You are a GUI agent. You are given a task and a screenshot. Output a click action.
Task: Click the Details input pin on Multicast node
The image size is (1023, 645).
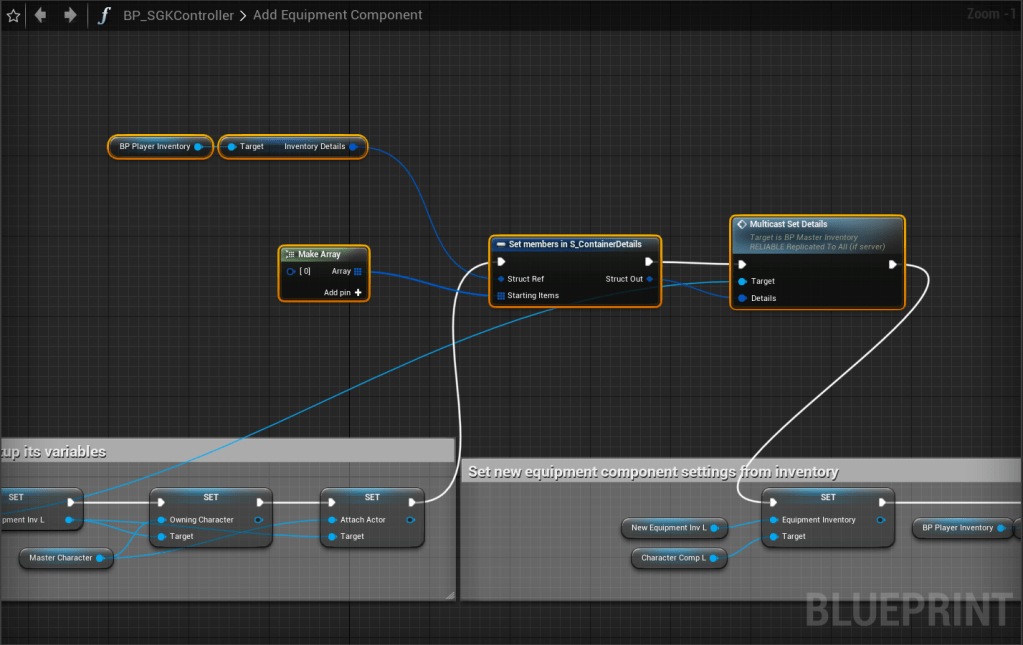pyautogui.click(x=742, y=298)
